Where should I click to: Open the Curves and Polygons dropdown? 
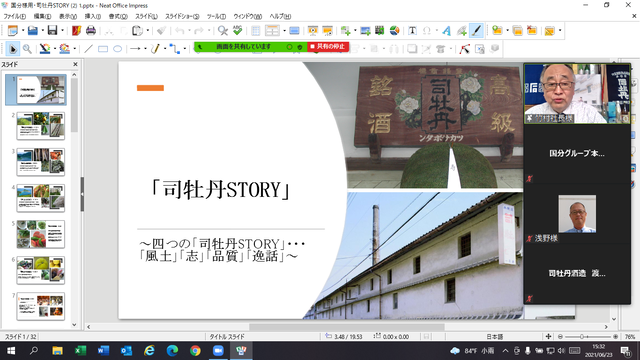coord(165,49)
